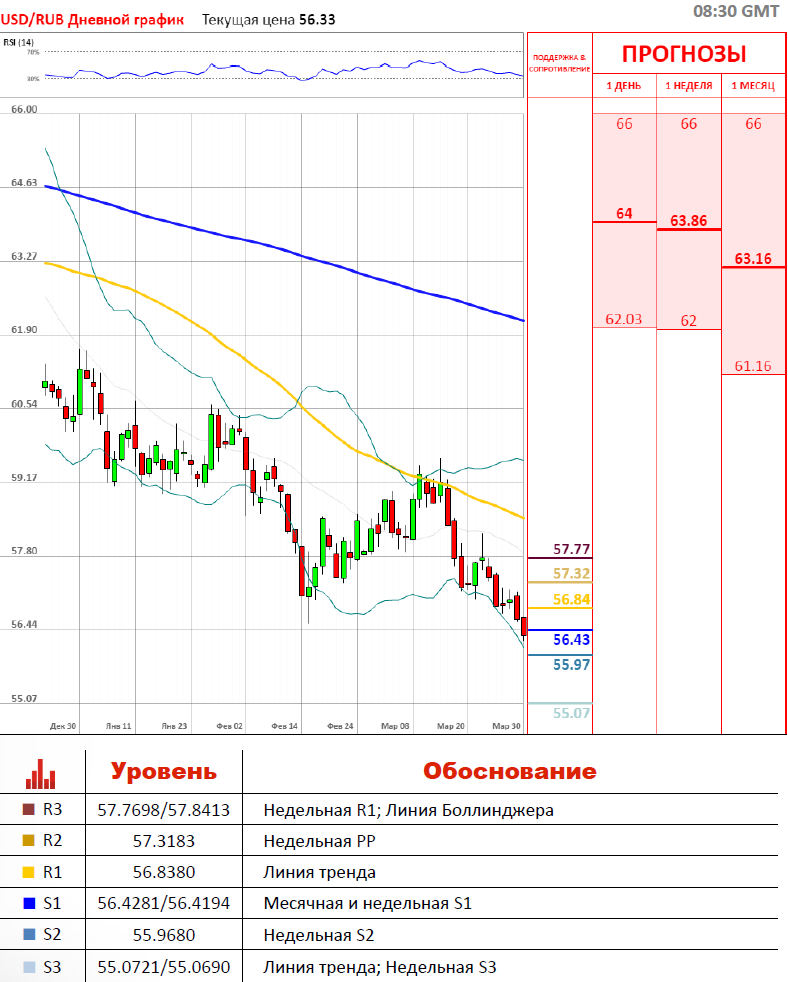Switch to the 1 НЕДЕЛЯ forecast column

point(689,86)
